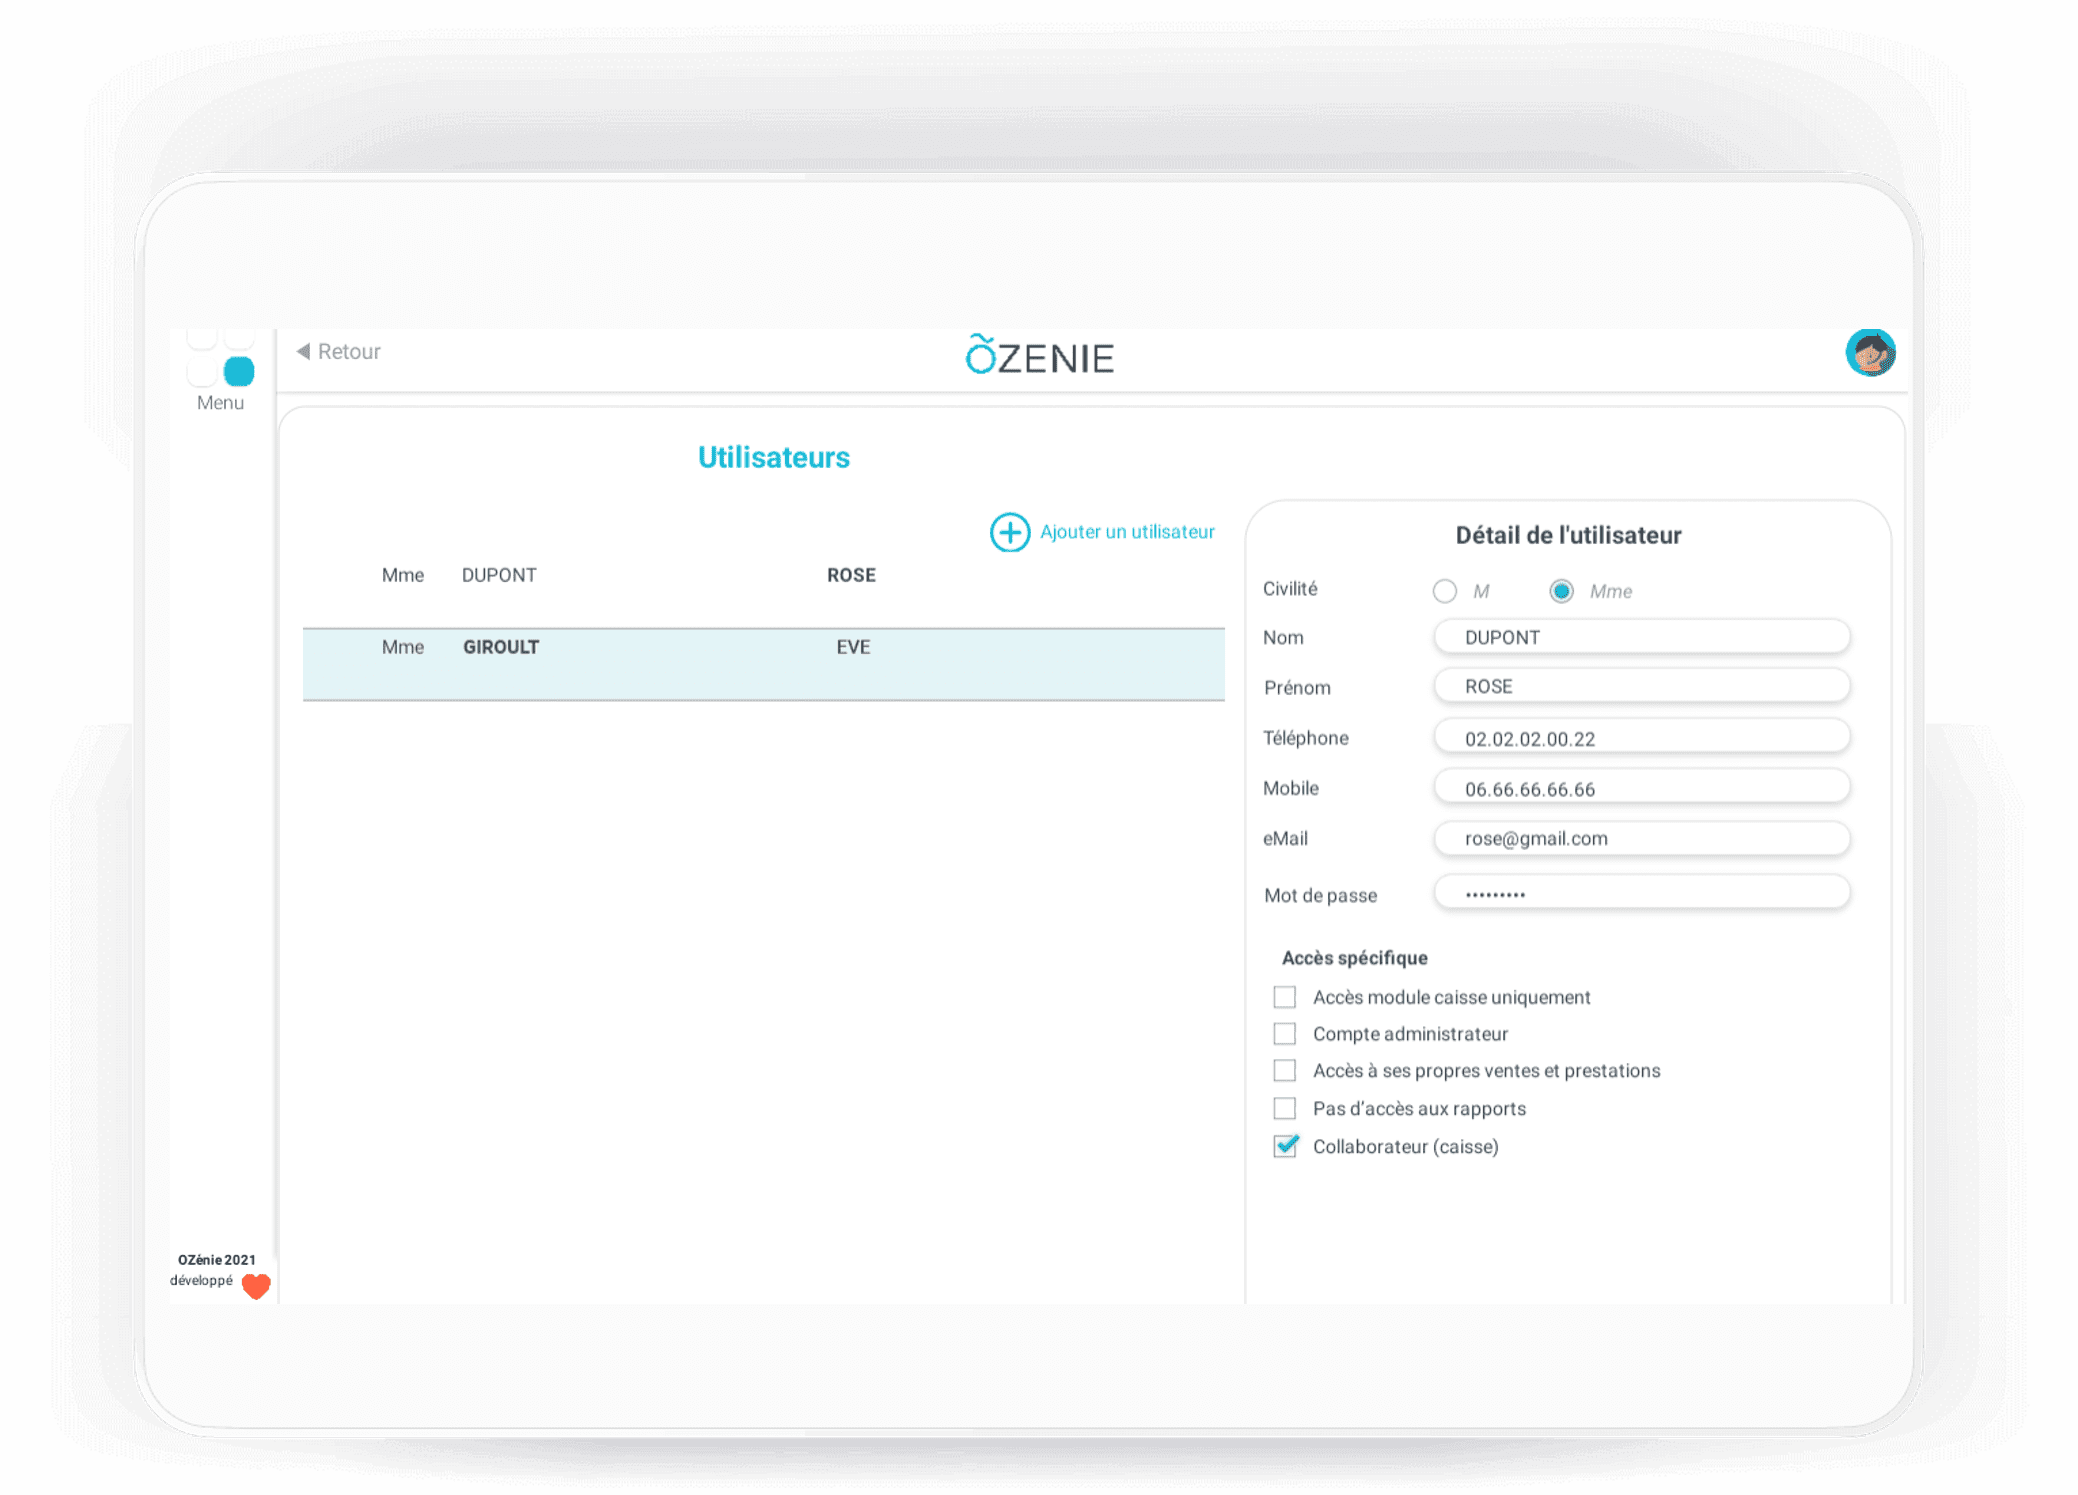Enable Accès module caisse uniquement
Screen dimensions: 2078x1495
pyautogui.click(x=1285, y=997)
